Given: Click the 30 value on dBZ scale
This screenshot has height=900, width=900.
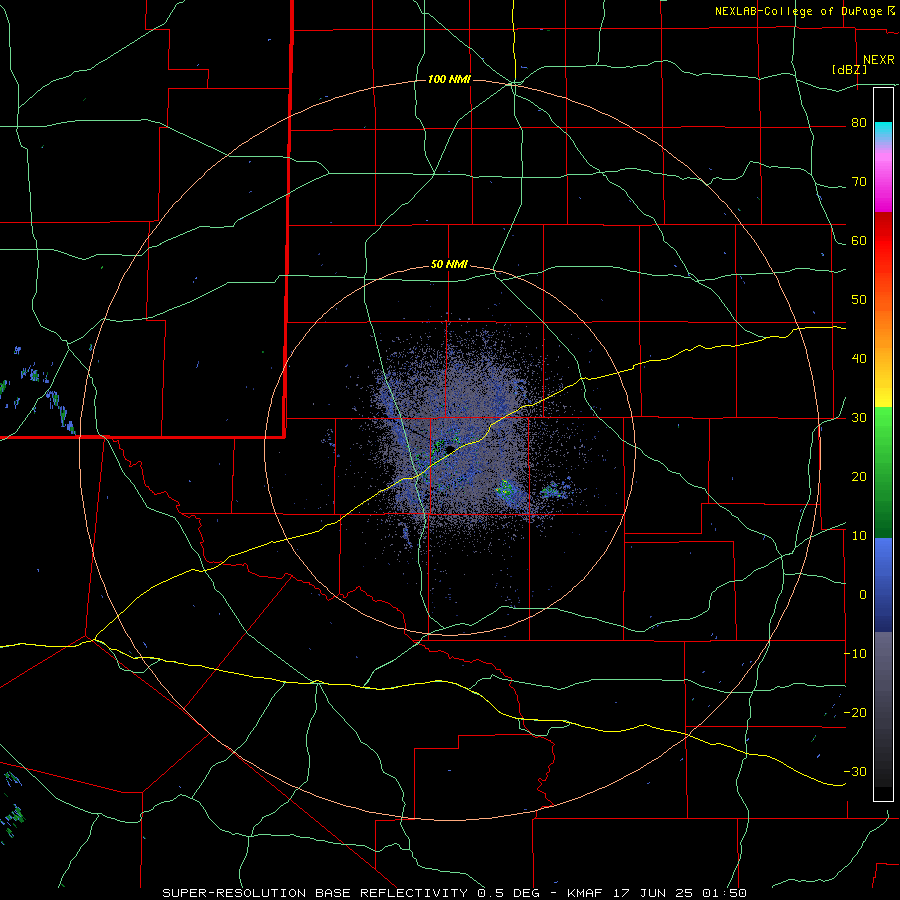Looking at the screenshot, I should point(859,418).
